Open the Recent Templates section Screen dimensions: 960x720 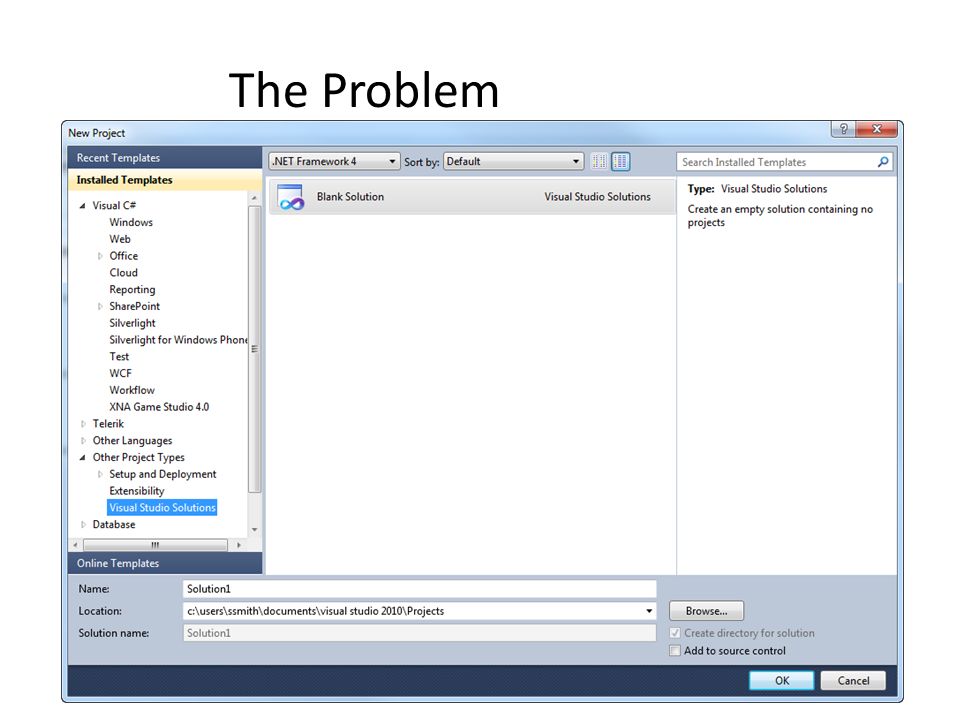coord(165,158)
